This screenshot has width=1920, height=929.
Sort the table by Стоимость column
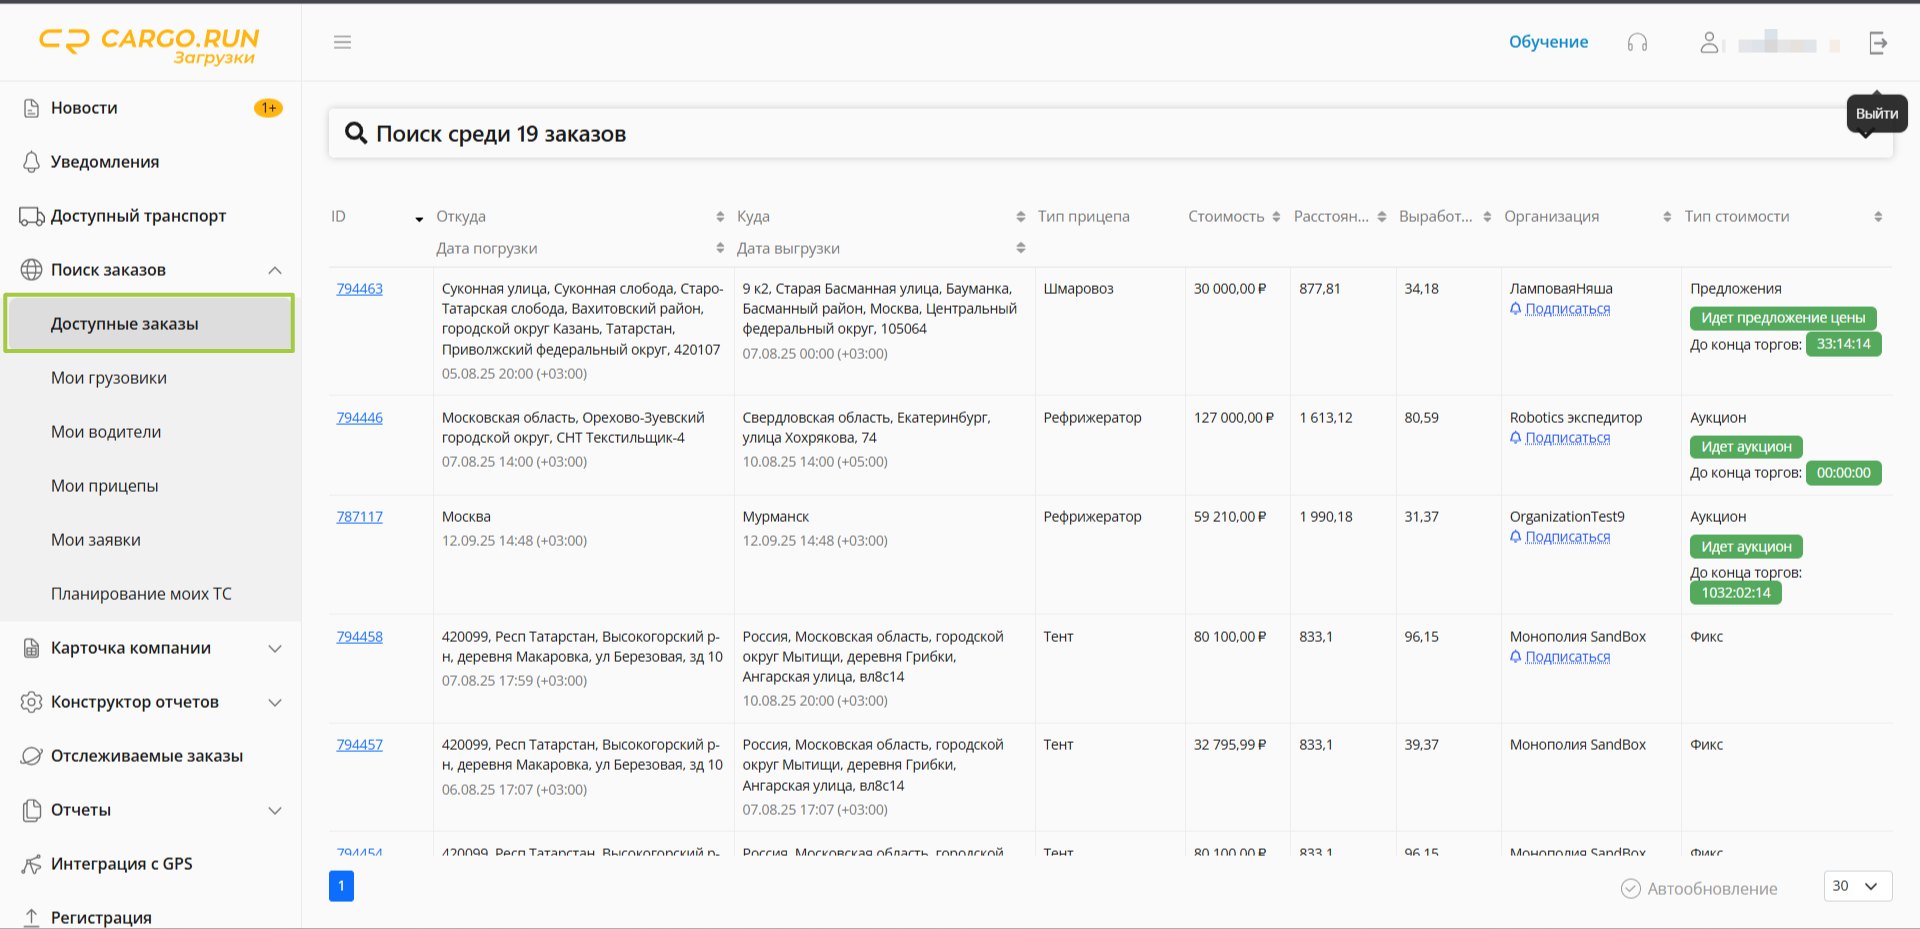pos(1276,217)
